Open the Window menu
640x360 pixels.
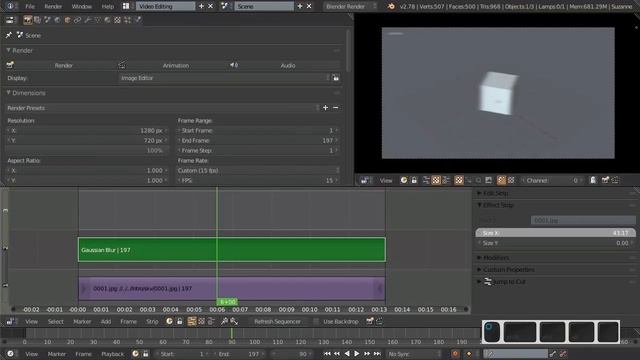click(82, 6)
